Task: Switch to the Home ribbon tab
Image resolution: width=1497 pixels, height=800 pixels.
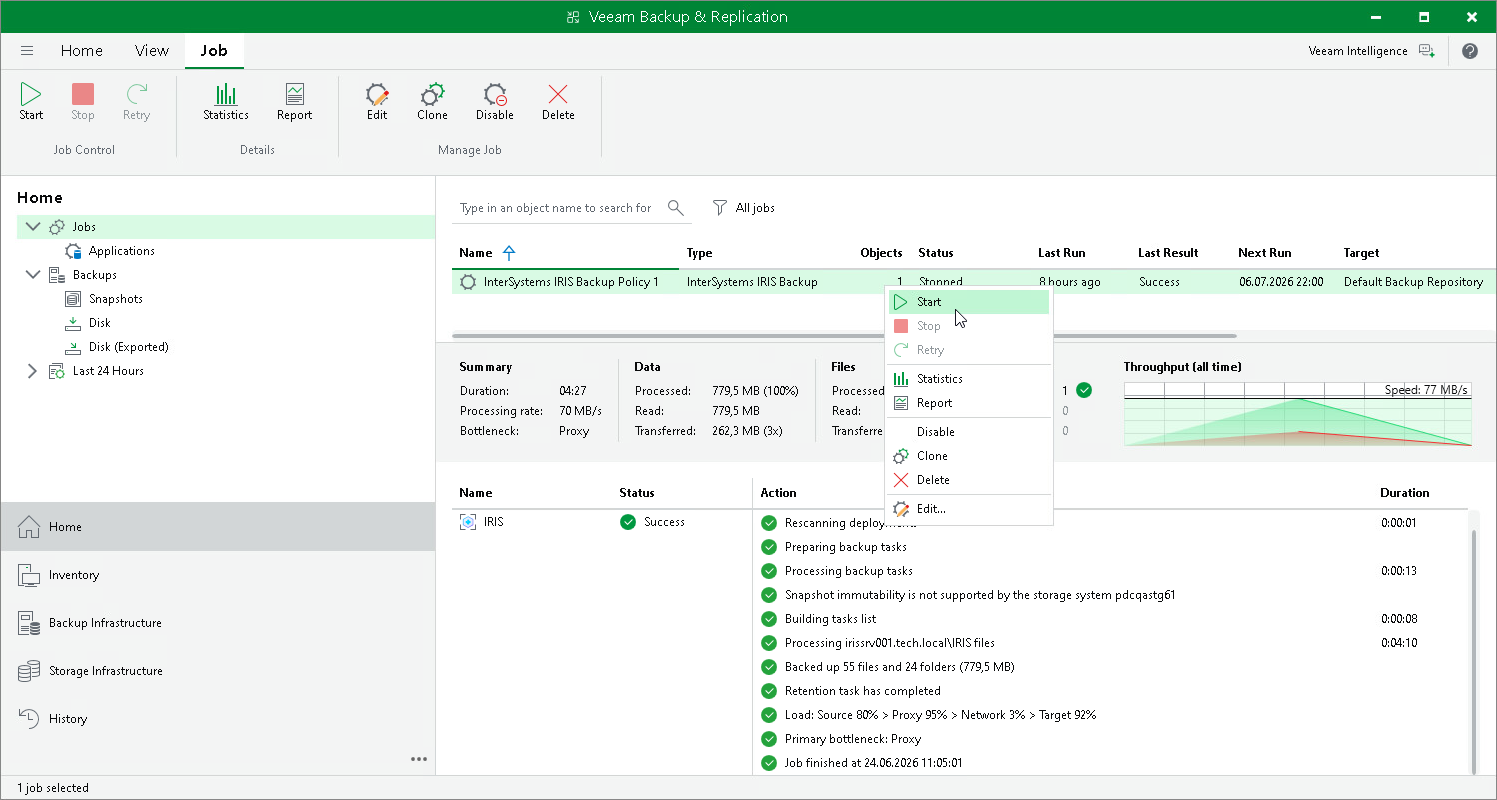Action: pos(81,51)
